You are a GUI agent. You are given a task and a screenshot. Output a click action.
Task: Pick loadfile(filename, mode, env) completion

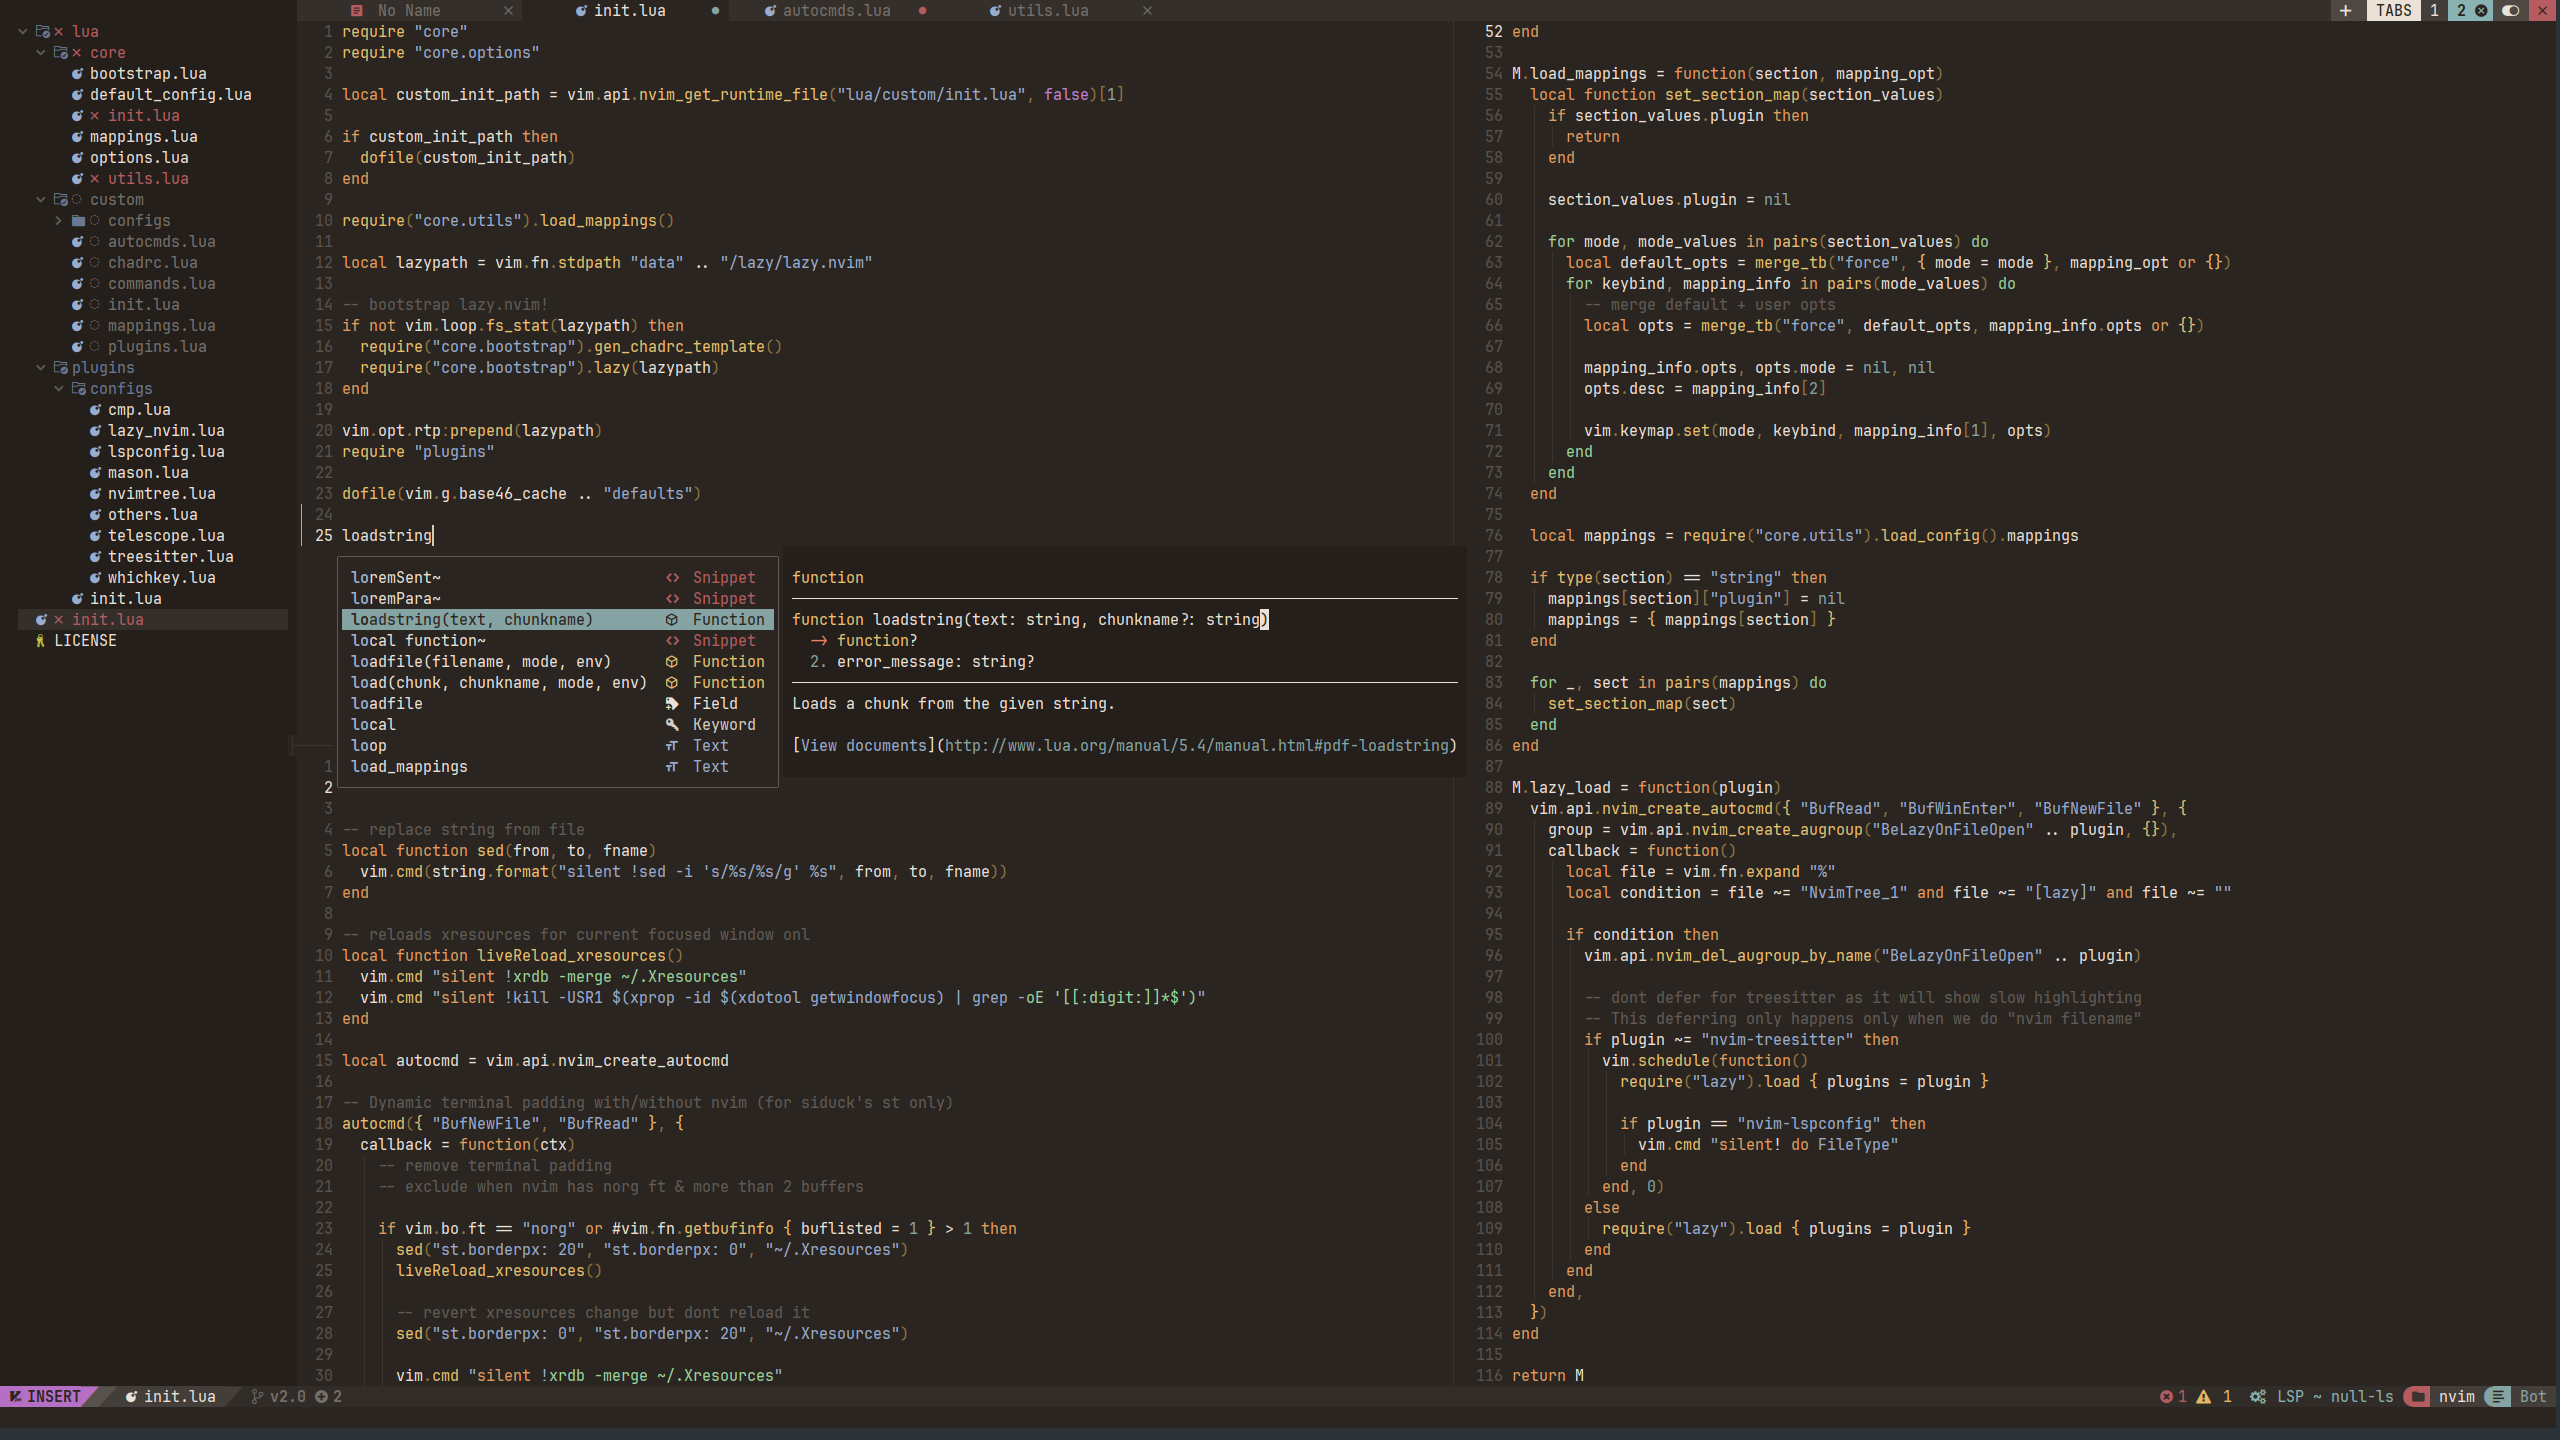click(558, 661)
